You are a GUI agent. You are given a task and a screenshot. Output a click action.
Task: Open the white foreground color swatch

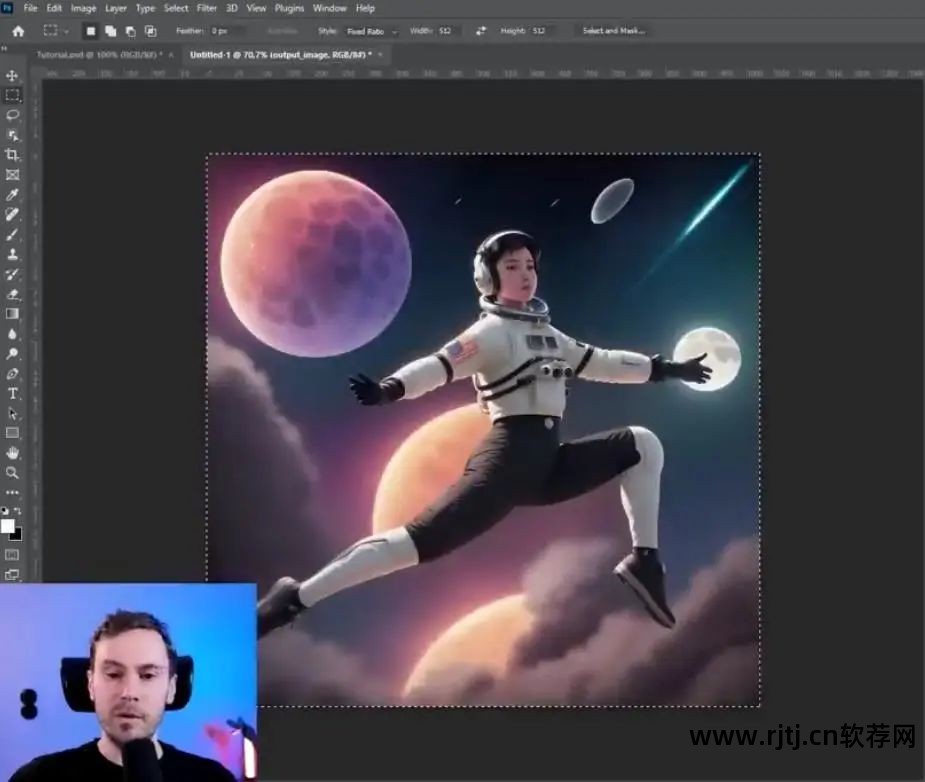tap(8, 526)
